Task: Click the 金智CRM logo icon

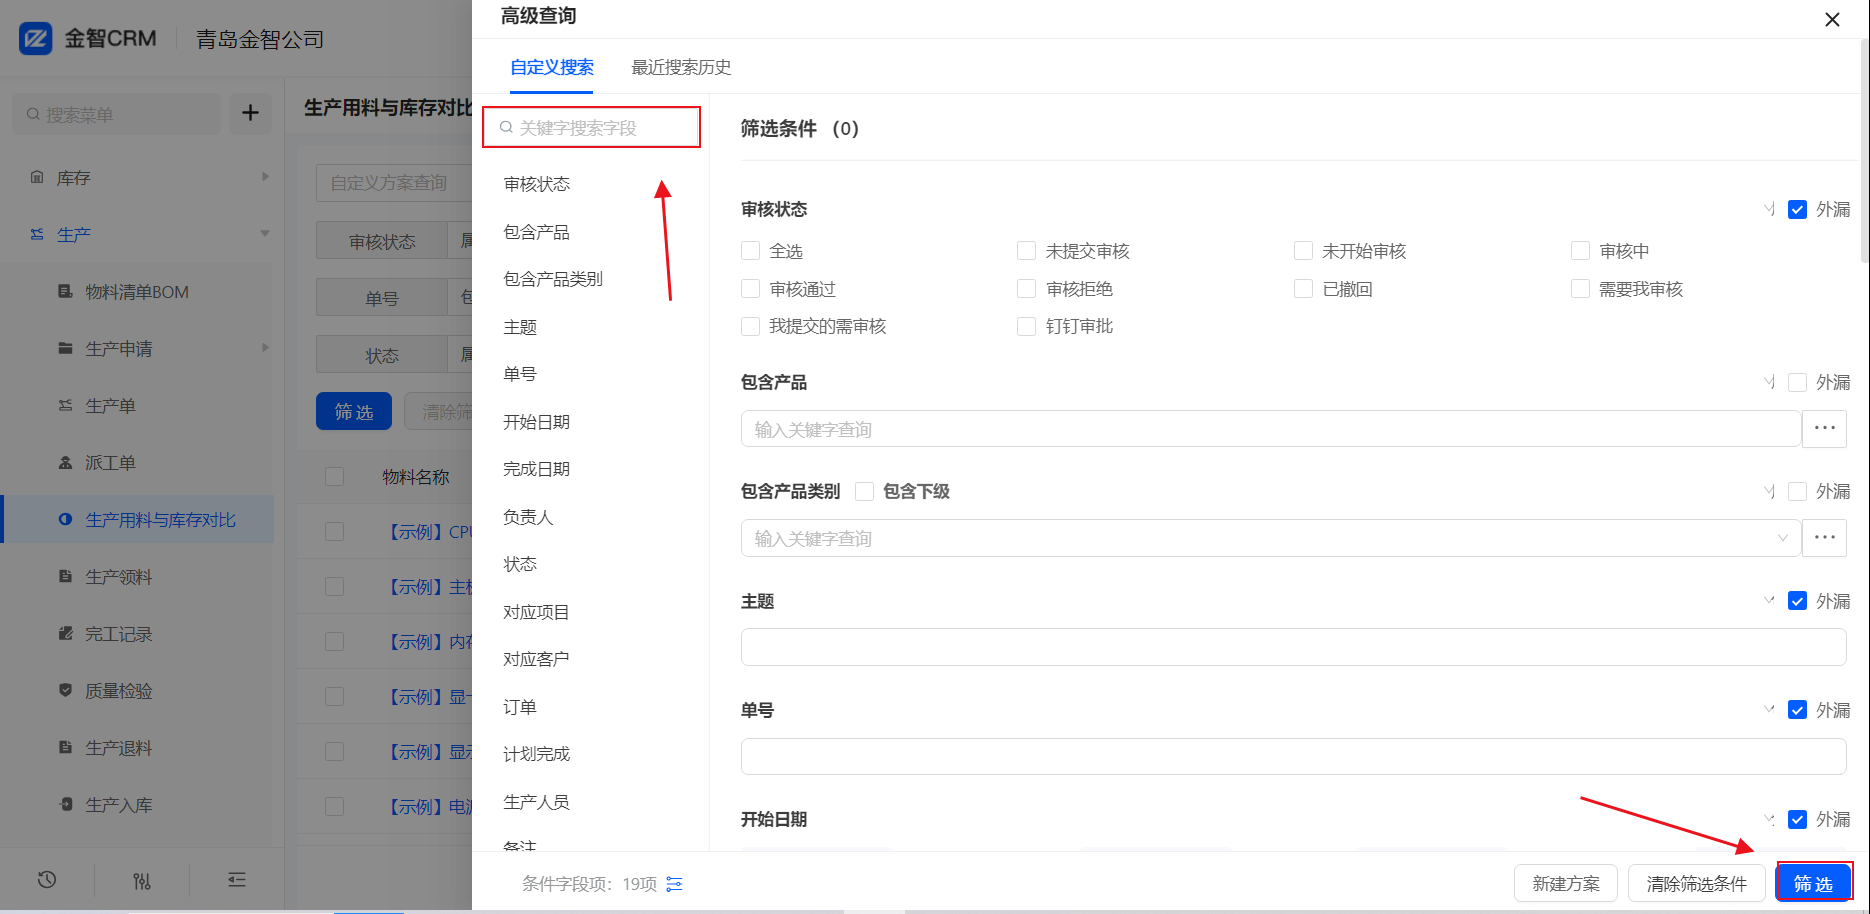Action: [36, 39]
